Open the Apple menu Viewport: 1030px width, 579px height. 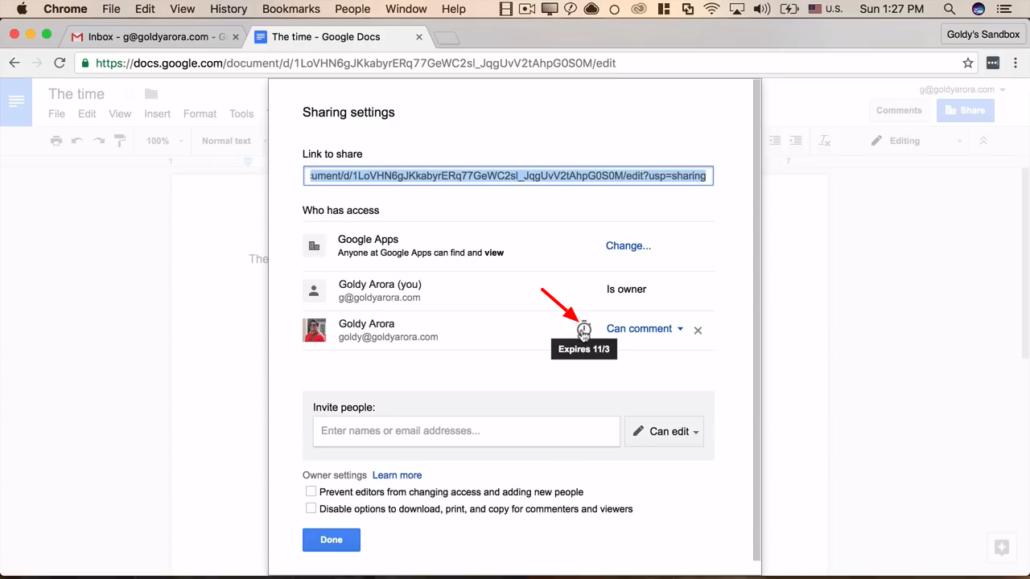pos(22,9)
